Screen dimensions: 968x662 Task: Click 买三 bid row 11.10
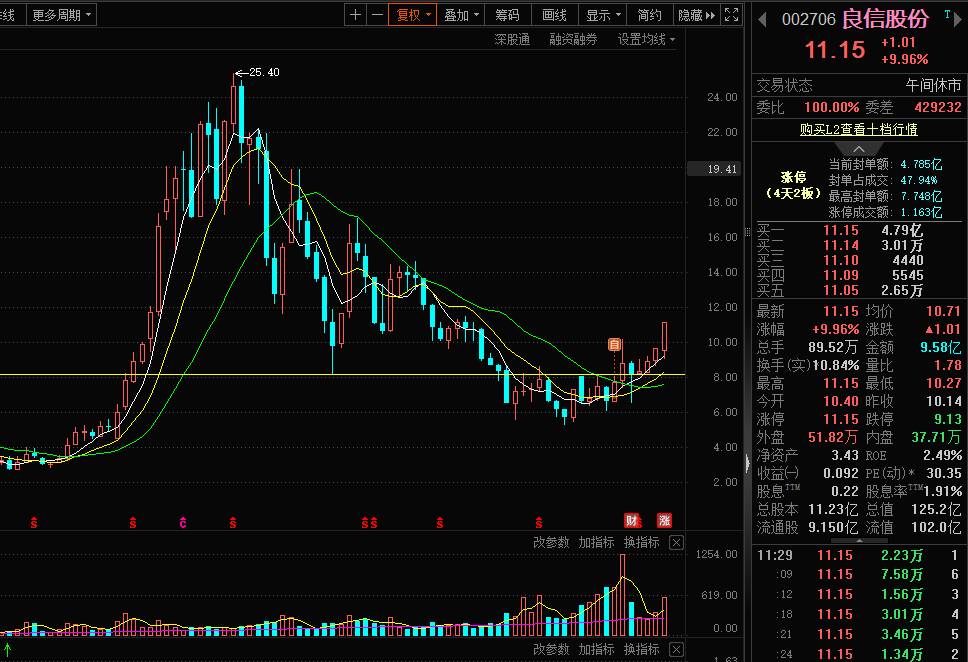pyautogui.click(x=859, y=260)
